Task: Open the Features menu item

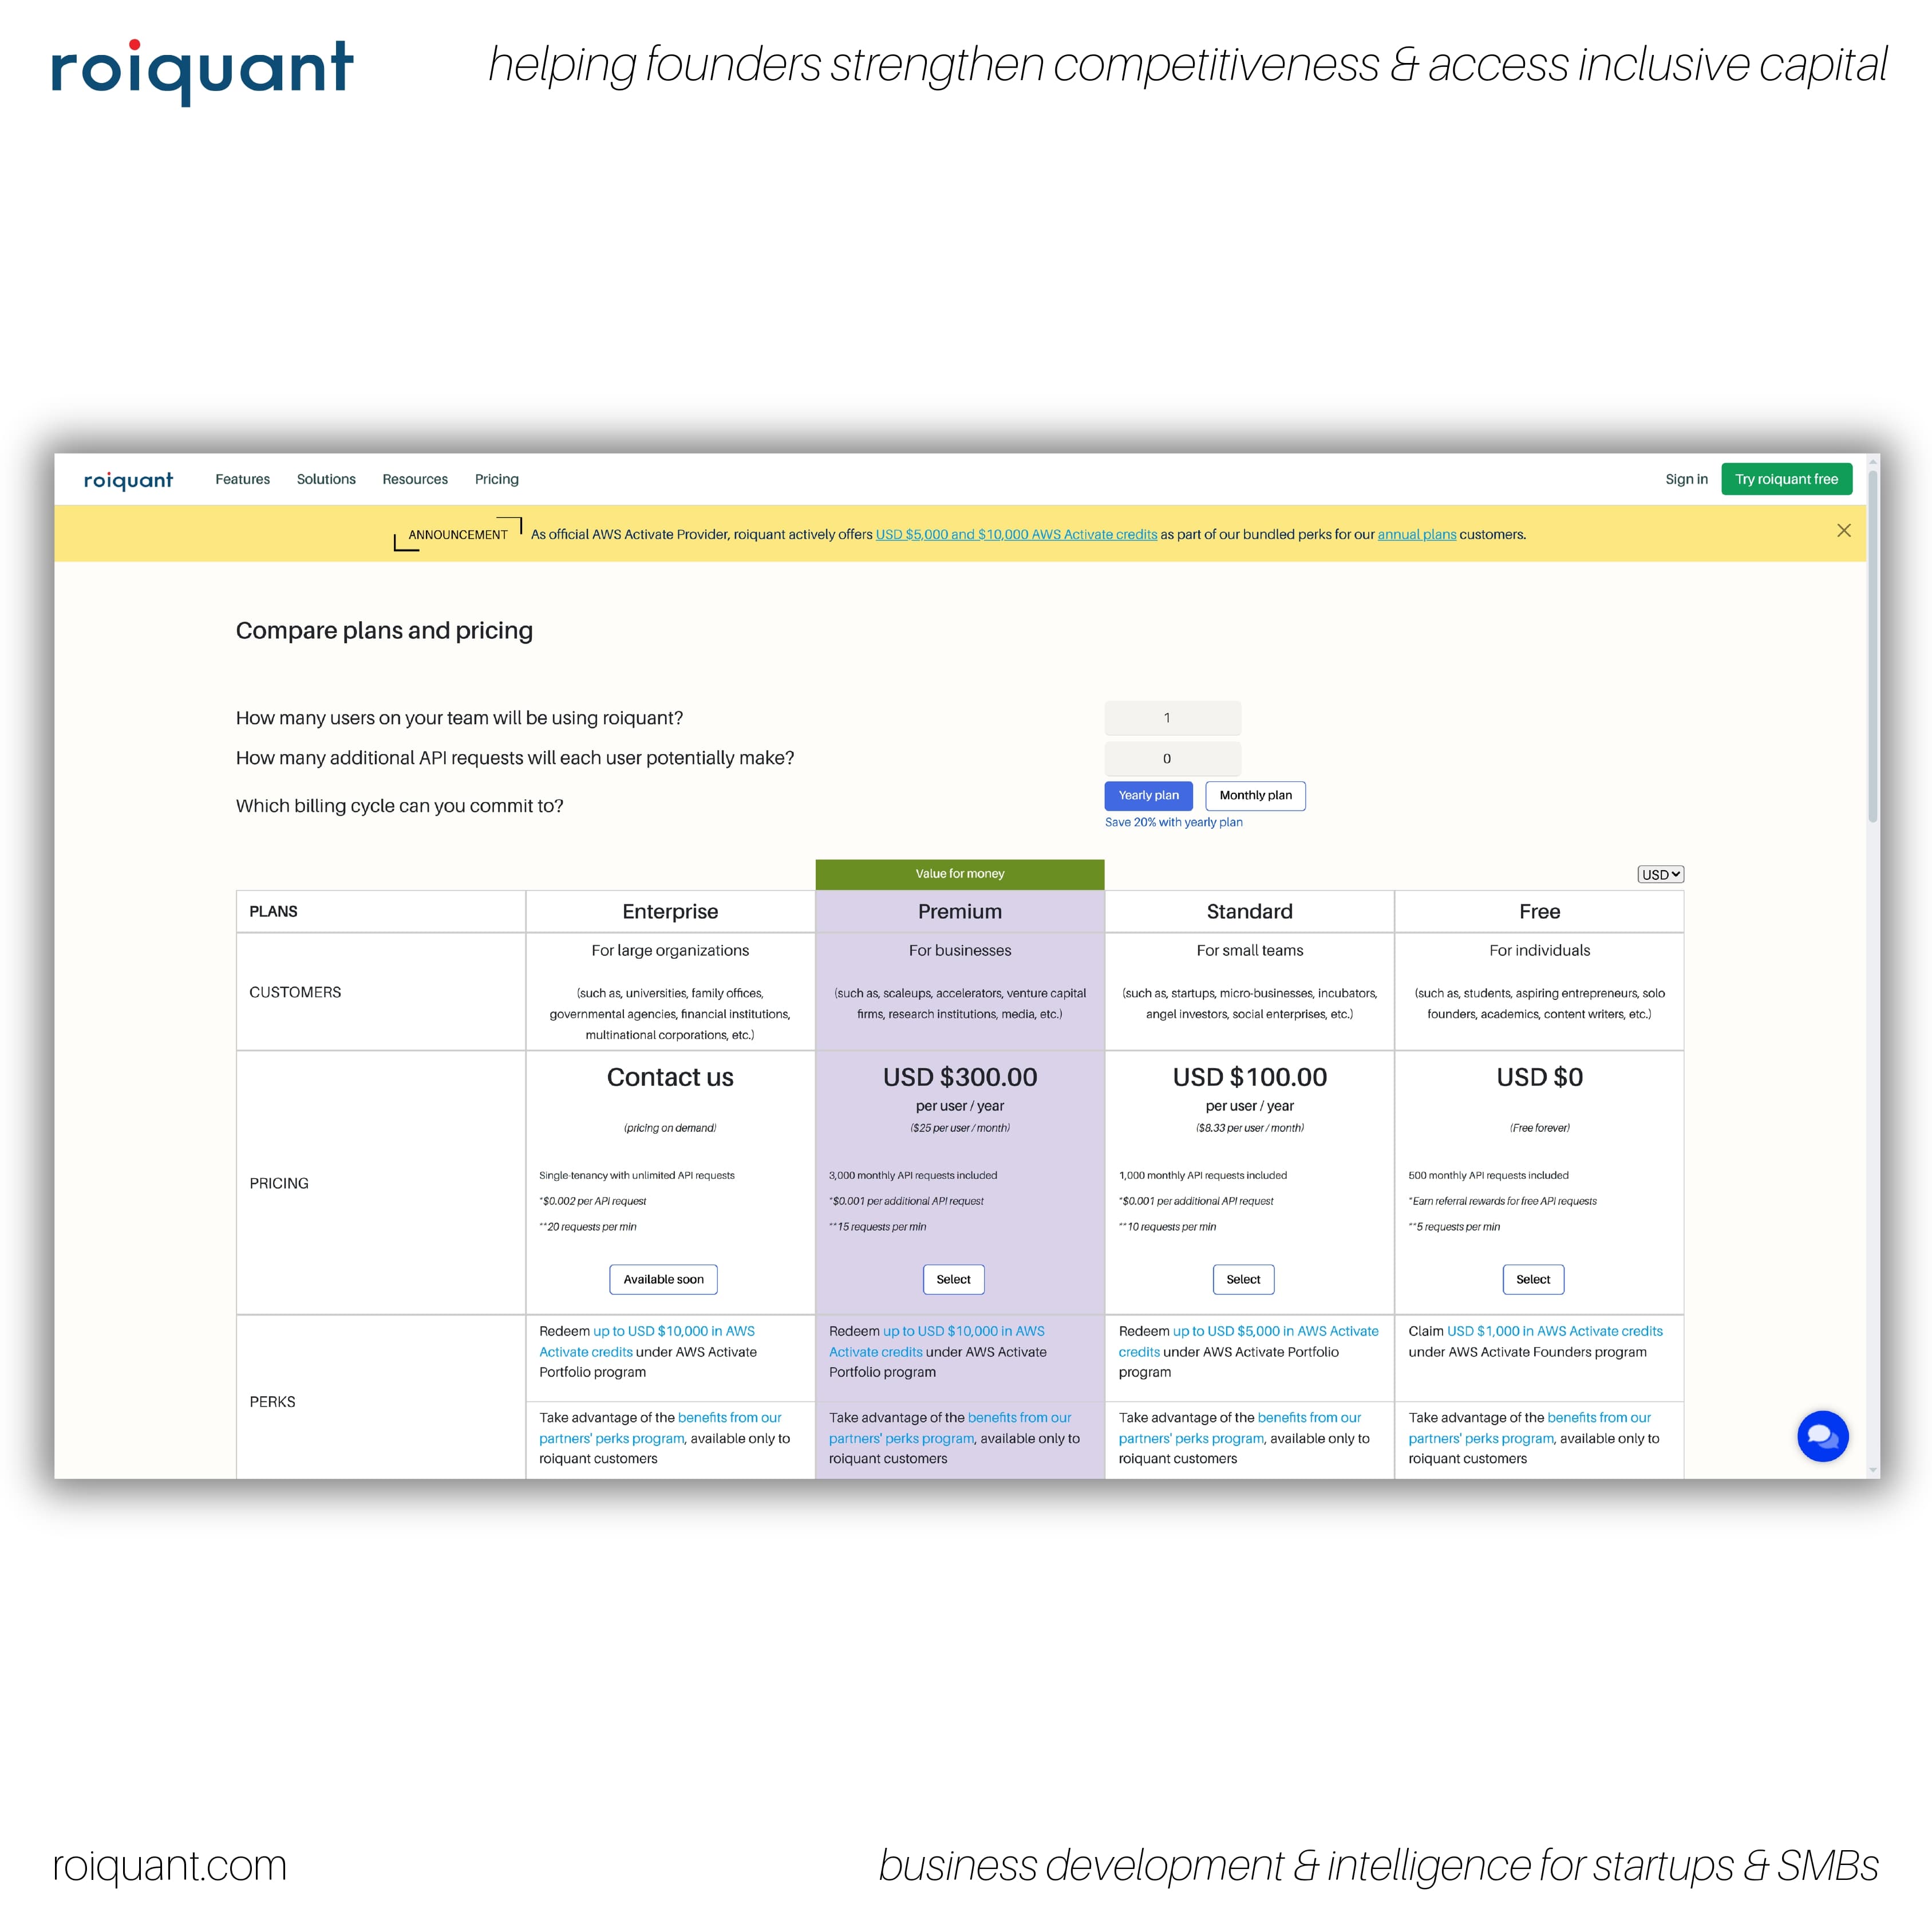Action: pos(242,479)
